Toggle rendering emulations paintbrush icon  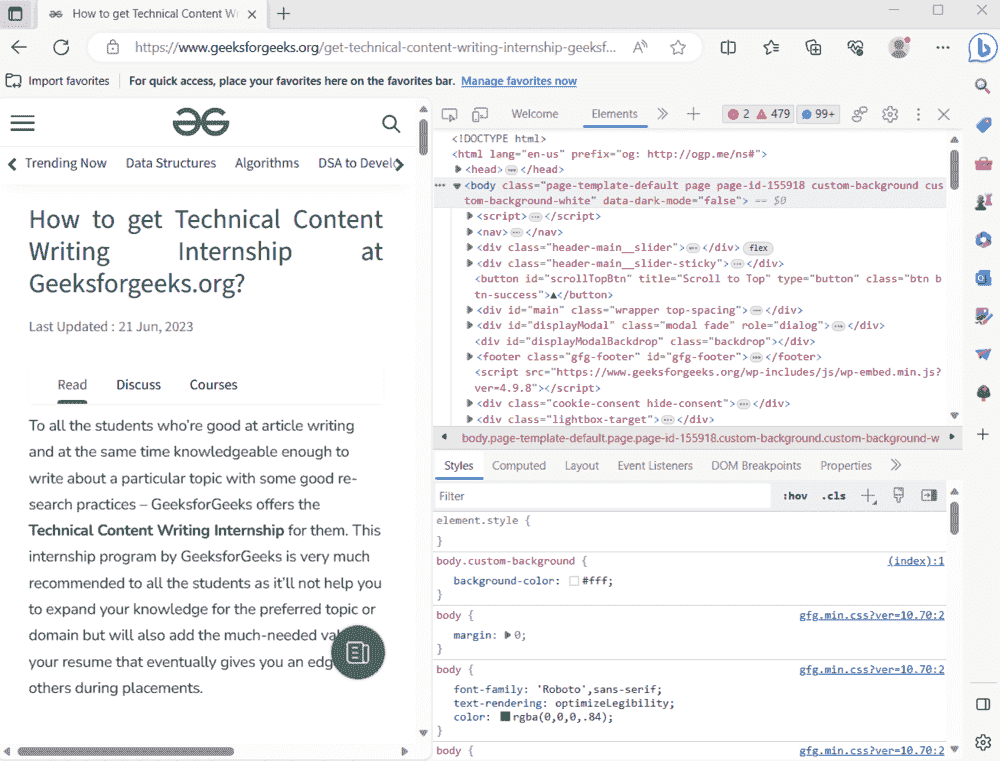pyautogui.click(x=899, y=496)
